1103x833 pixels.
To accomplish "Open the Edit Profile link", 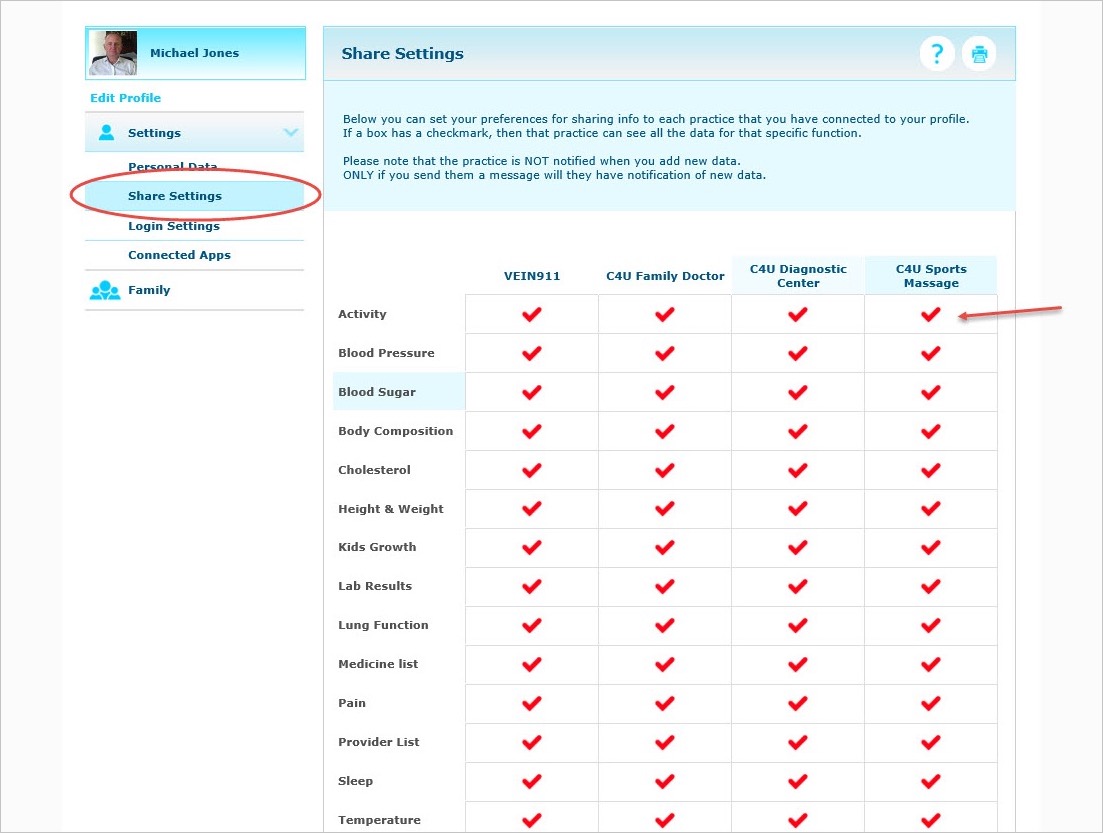I will pos(125,98).
